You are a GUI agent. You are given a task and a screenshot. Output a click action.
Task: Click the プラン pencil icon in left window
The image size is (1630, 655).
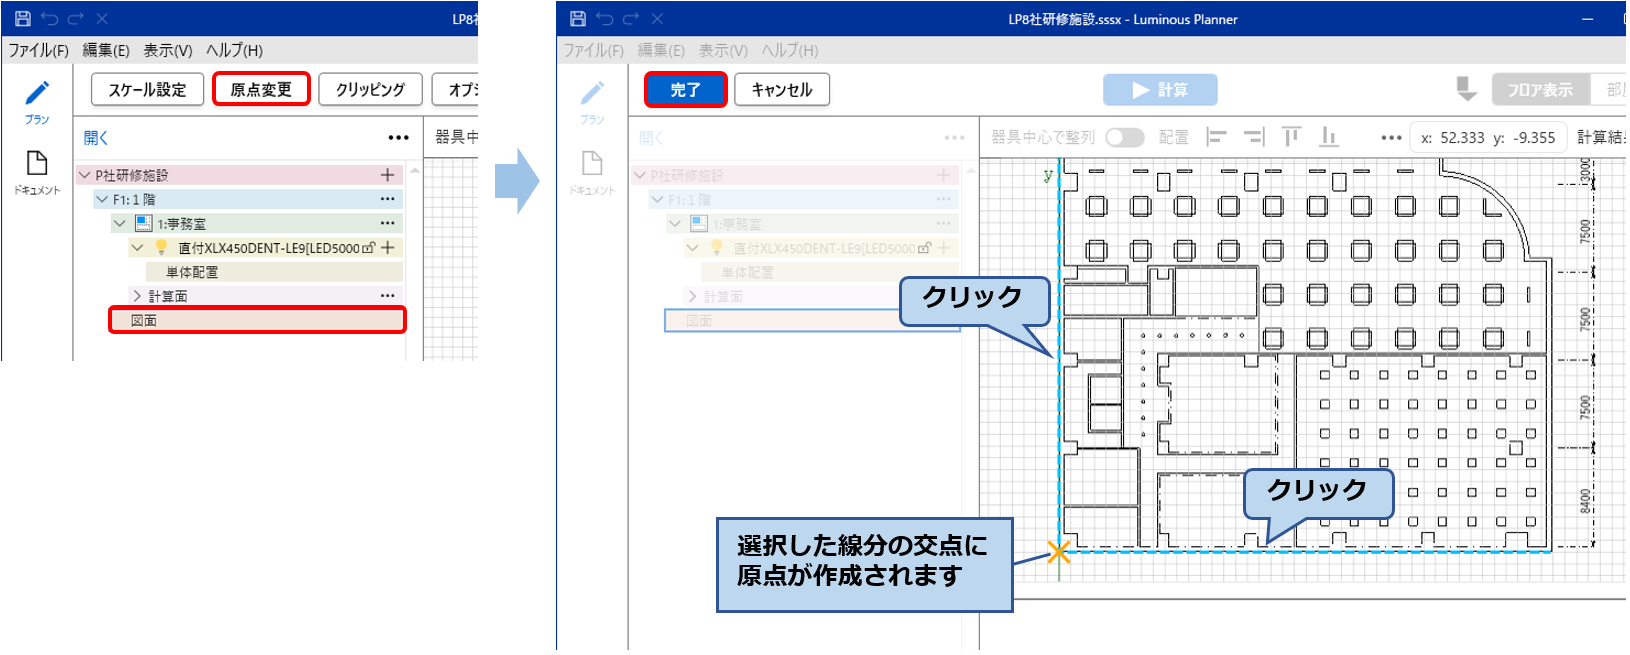pyautogui.click(x=37, y=94)
